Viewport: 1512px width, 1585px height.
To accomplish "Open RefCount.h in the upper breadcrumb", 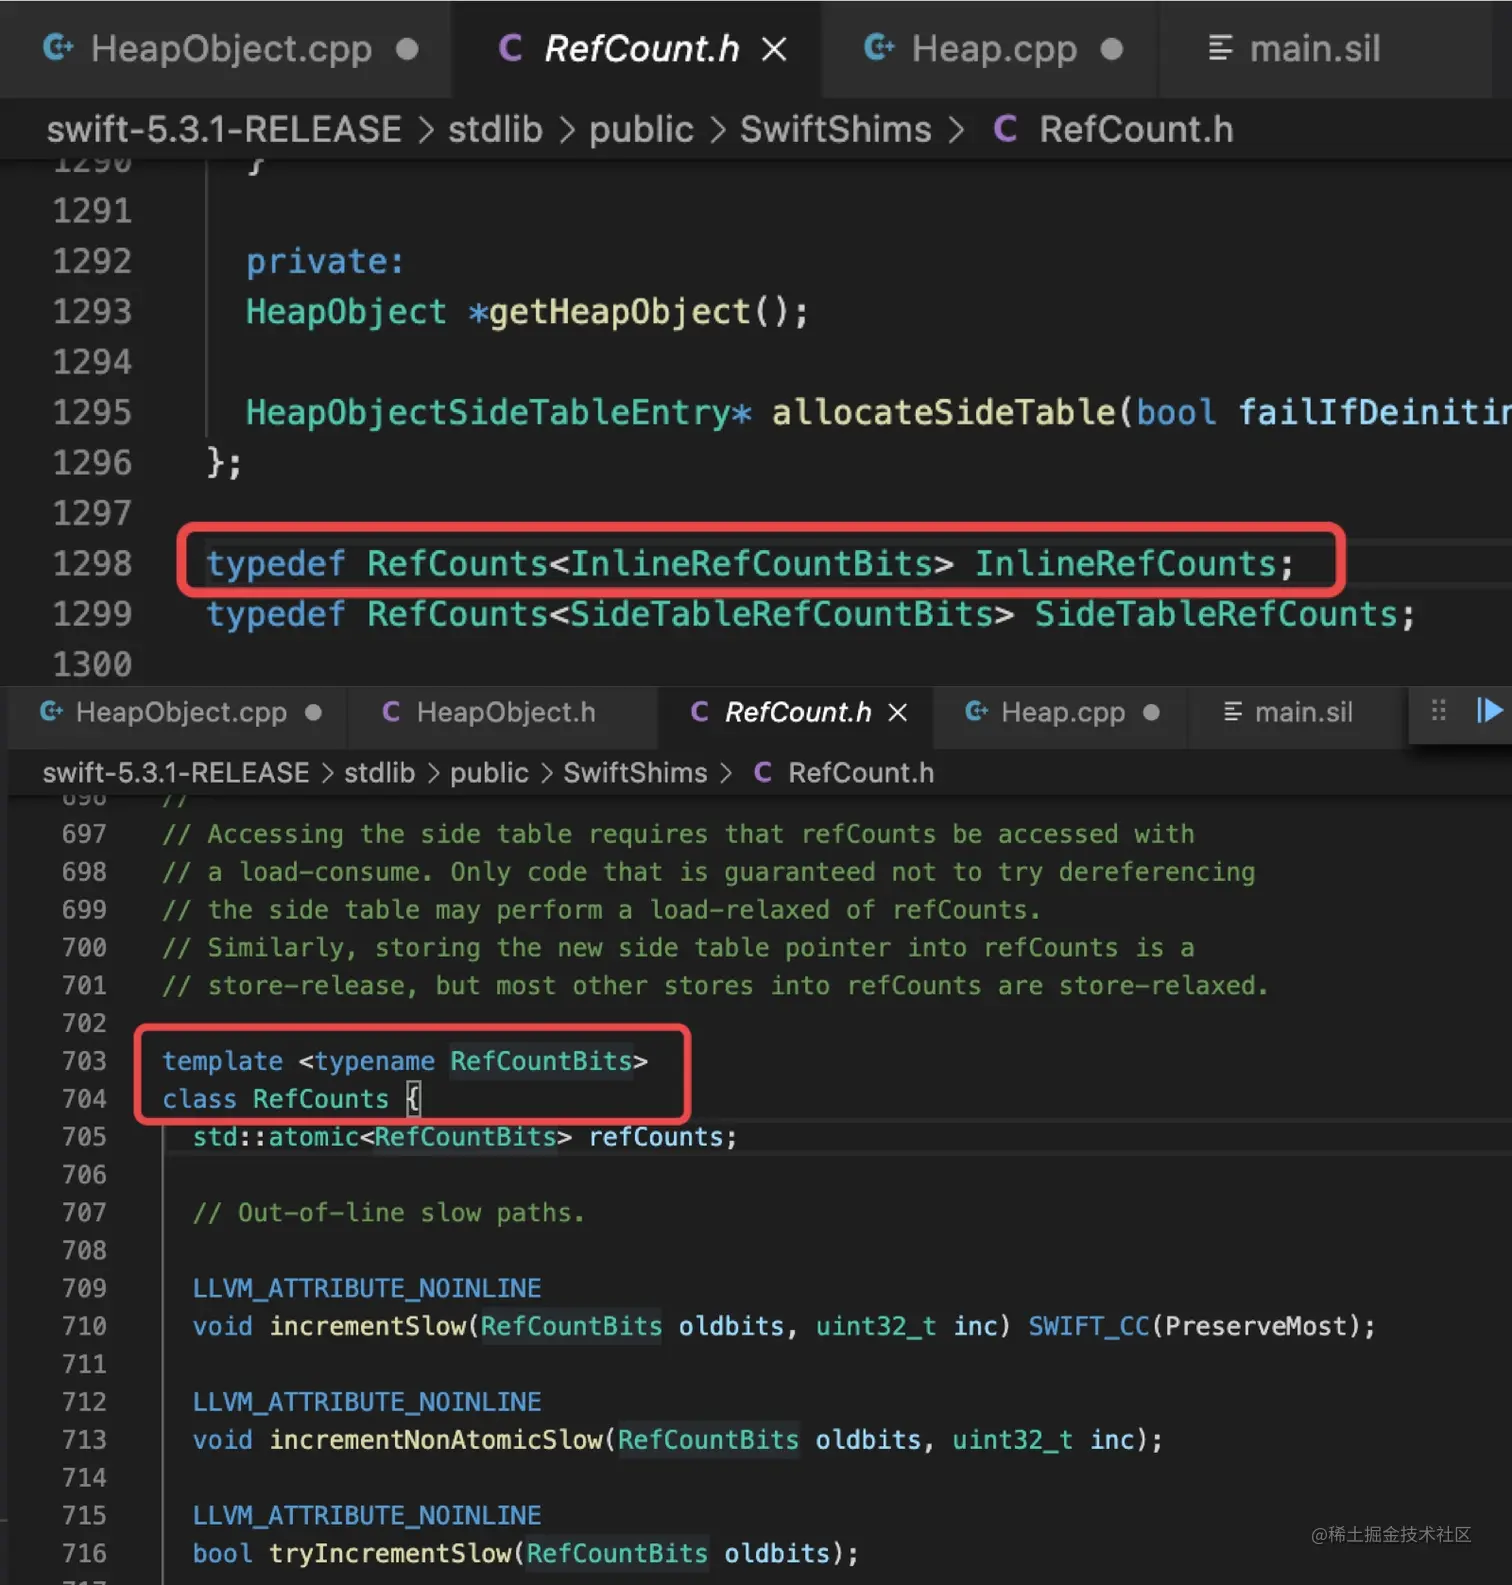I will [1136, 129].
